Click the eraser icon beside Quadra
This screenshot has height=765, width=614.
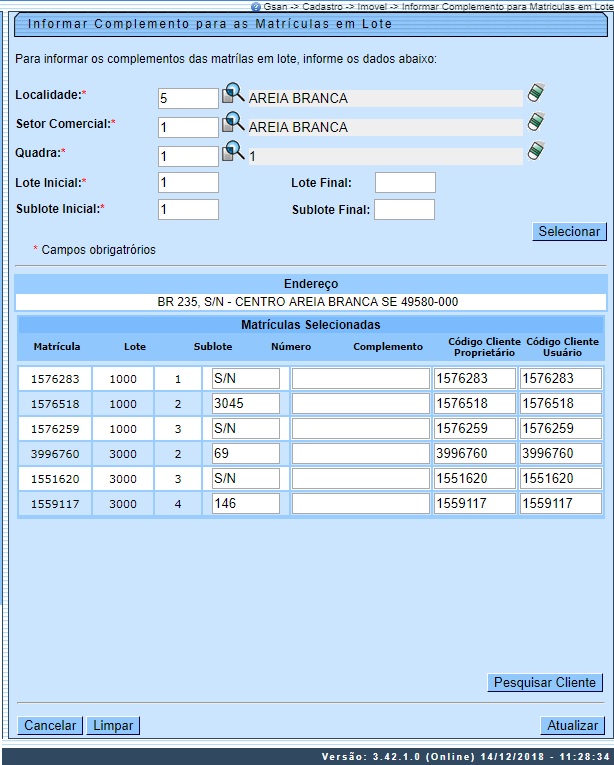coord(536,152)
